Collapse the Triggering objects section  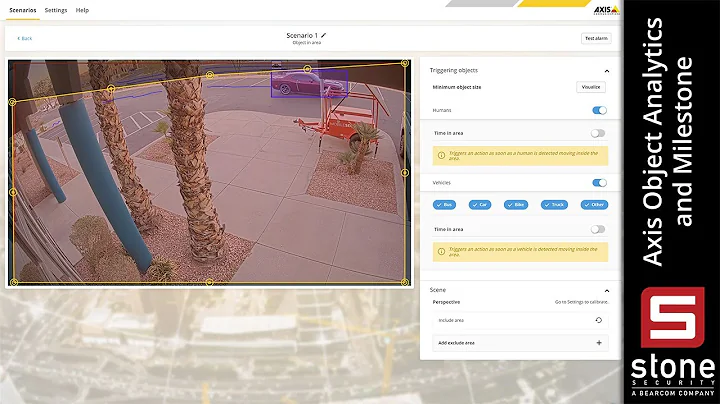click(x=607, y=71)
